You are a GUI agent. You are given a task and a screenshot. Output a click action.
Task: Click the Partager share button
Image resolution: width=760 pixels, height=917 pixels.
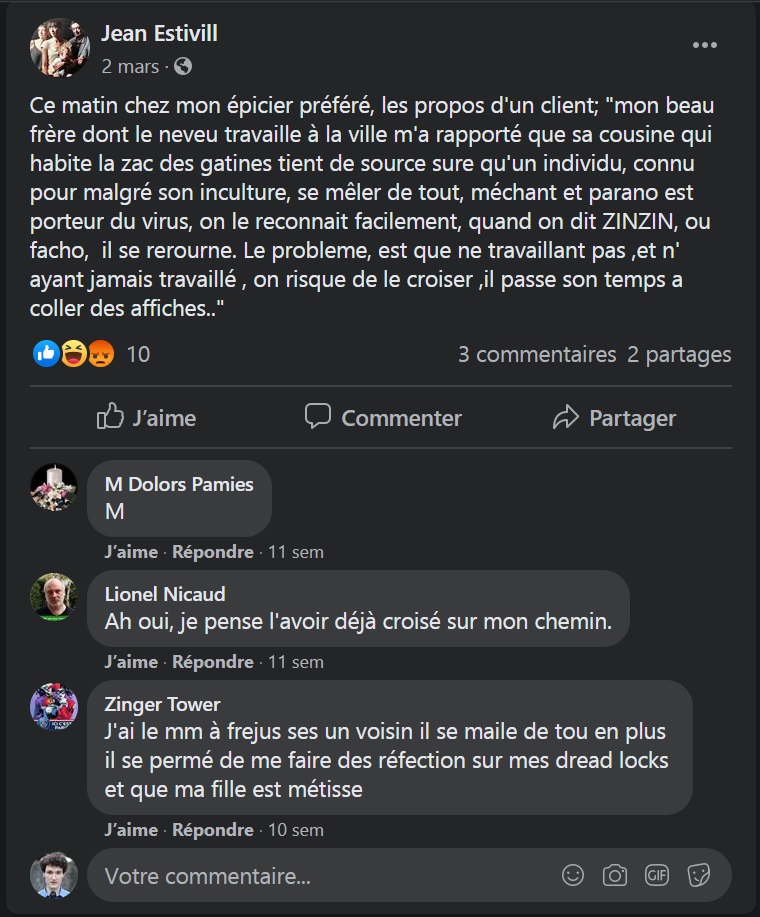coord(614,418)
